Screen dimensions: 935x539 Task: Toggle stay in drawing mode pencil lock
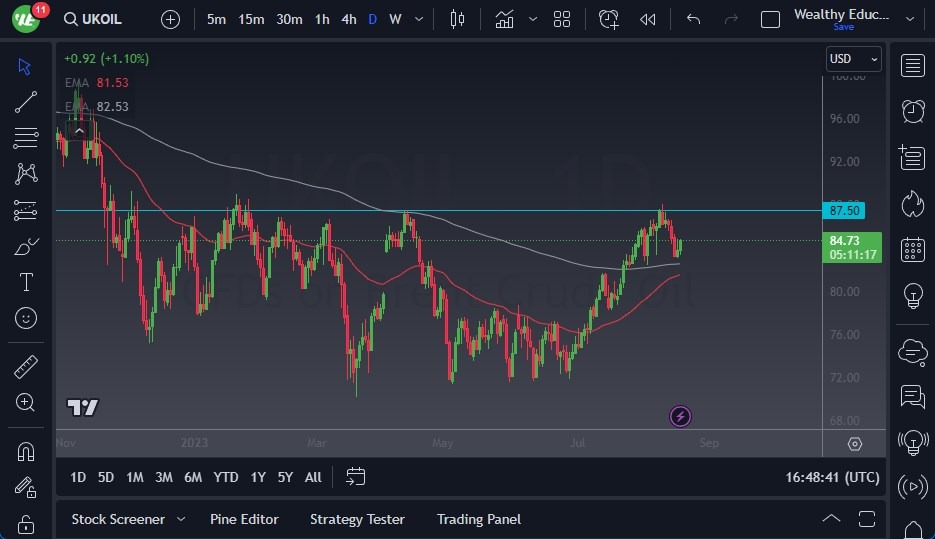click(x=26, y=487)
